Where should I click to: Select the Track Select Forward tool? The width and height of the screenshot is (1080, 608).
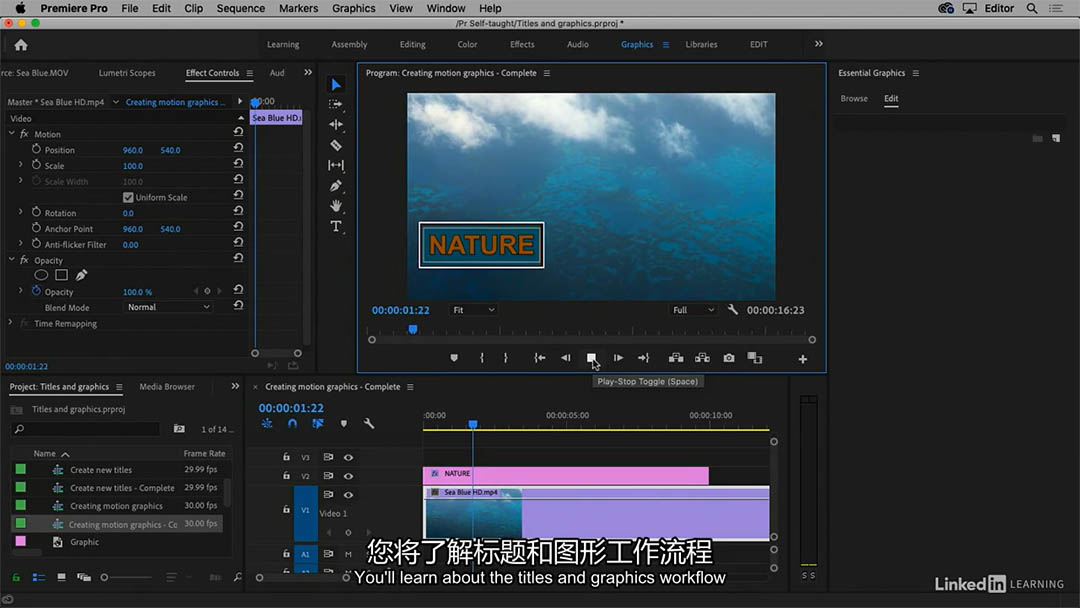pos(335,105)
